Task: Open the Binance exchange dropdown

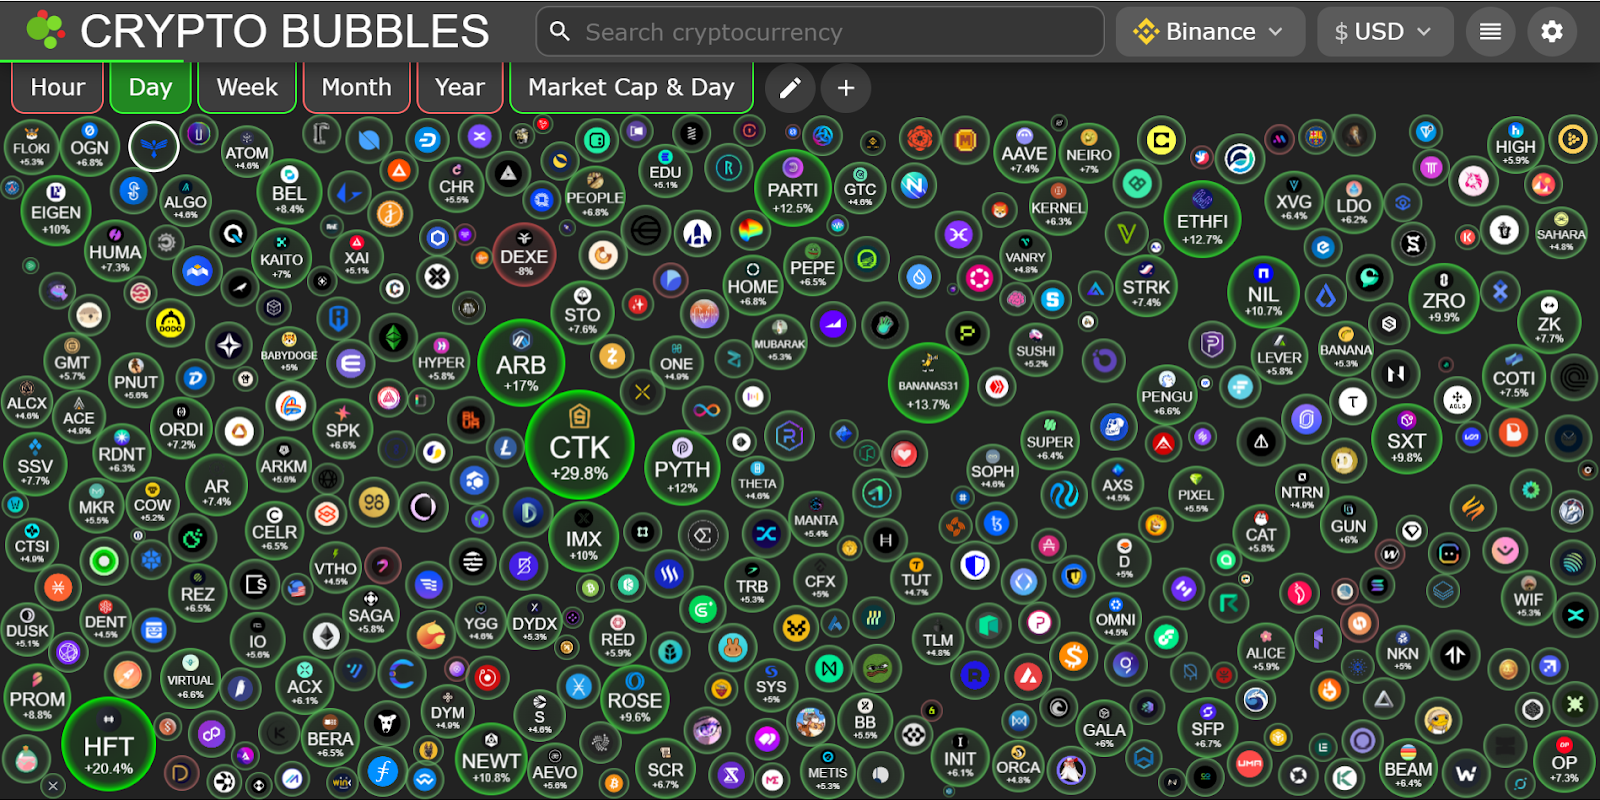Action: (1210, 32)
